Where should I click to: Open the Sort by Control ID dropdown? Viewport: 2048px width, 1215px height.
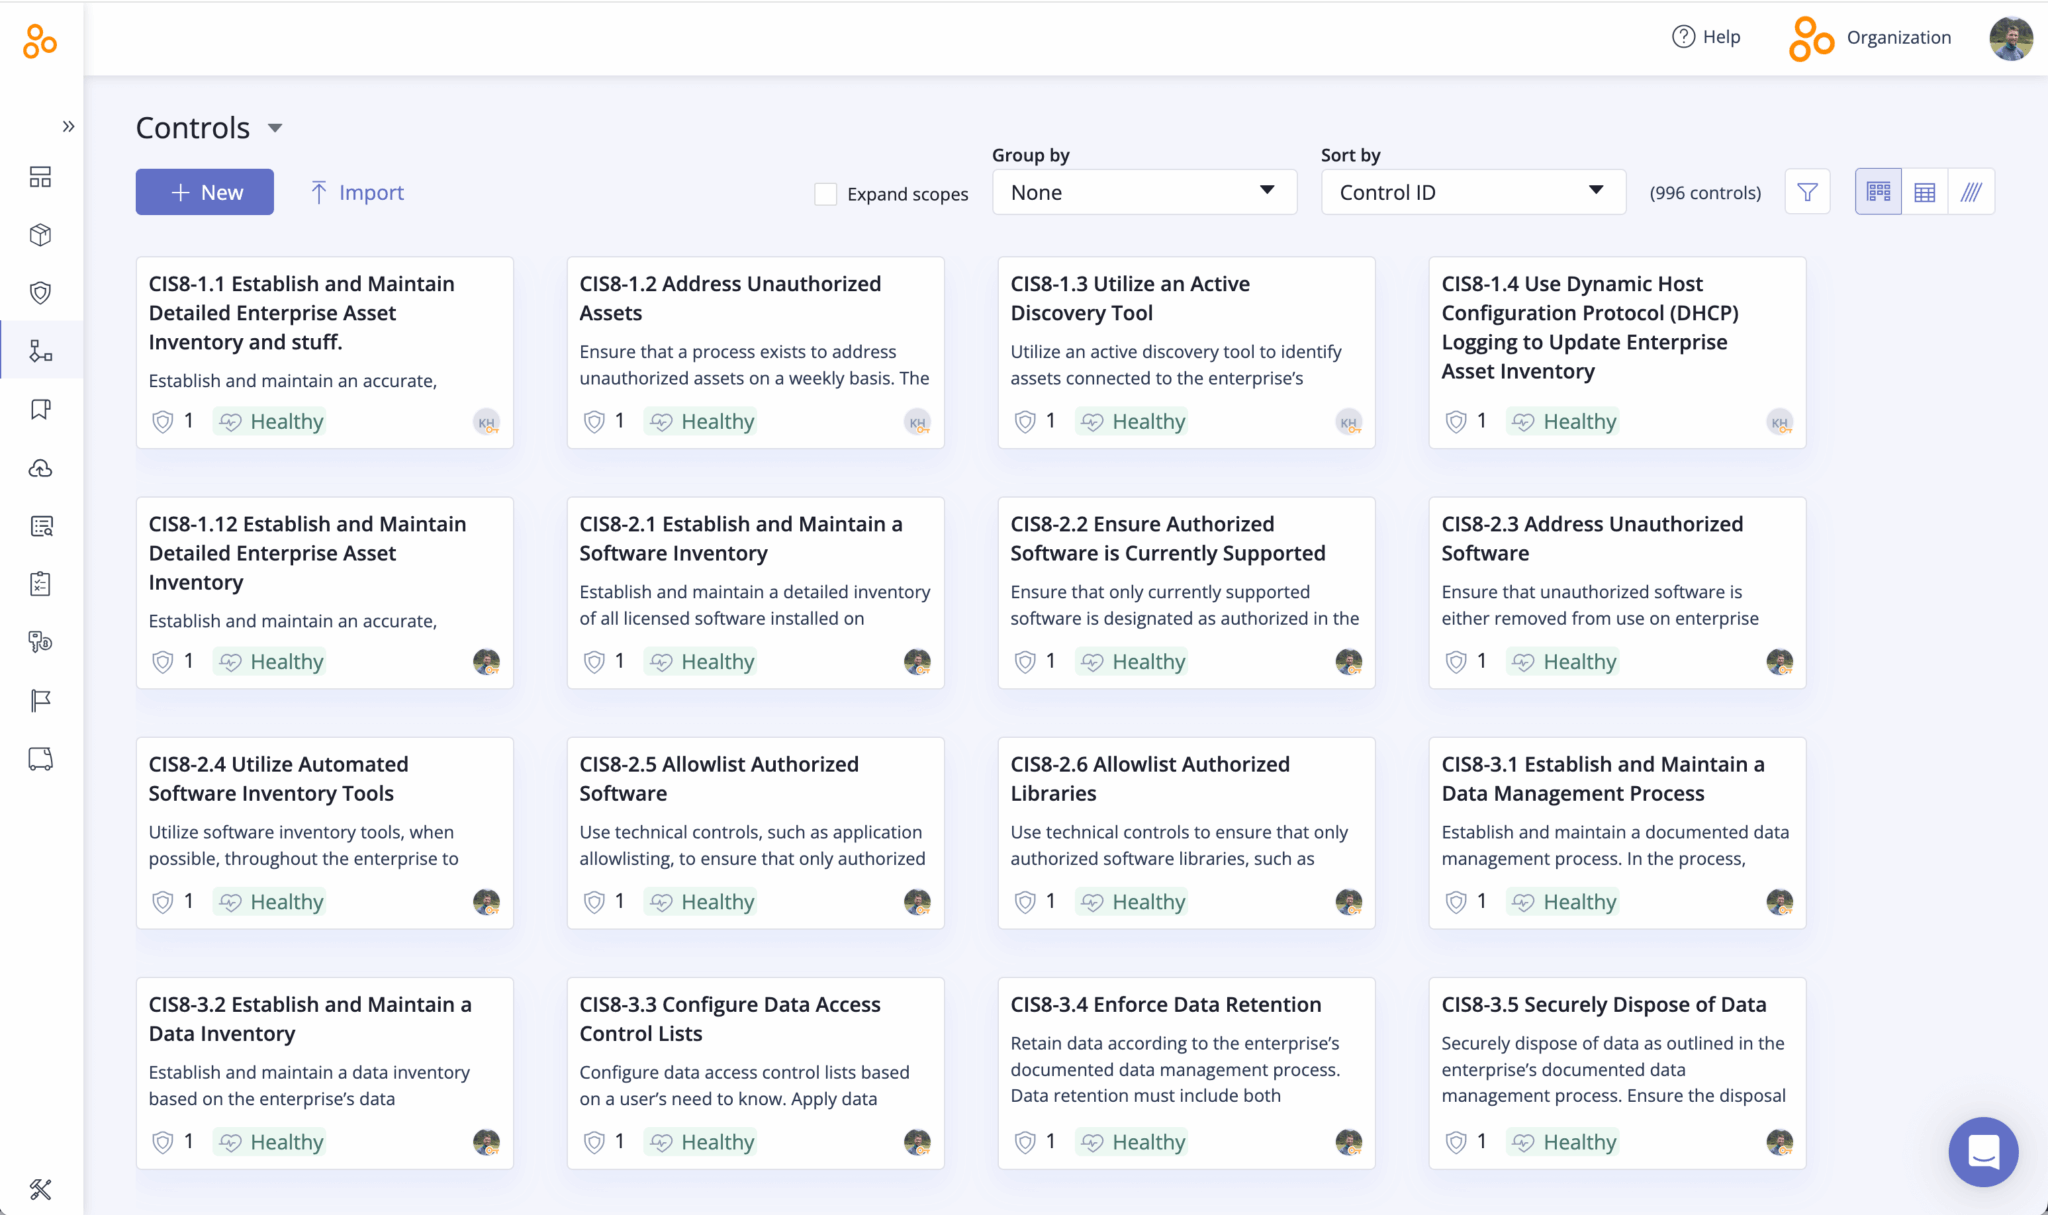click(x=1471, y=191)
